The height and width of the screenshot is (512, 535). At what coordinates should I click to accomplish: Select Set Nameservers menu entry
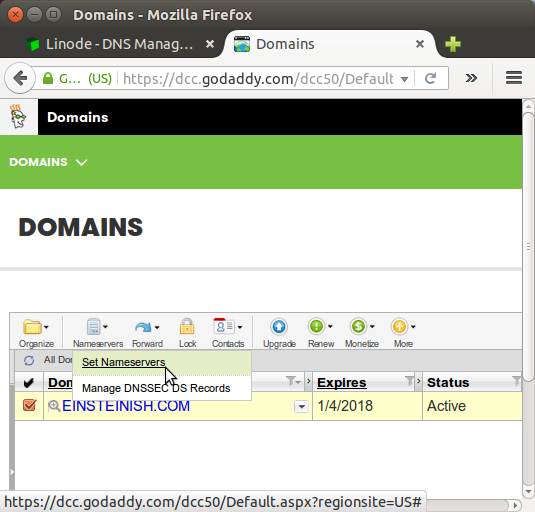click(x=162, y=362)
